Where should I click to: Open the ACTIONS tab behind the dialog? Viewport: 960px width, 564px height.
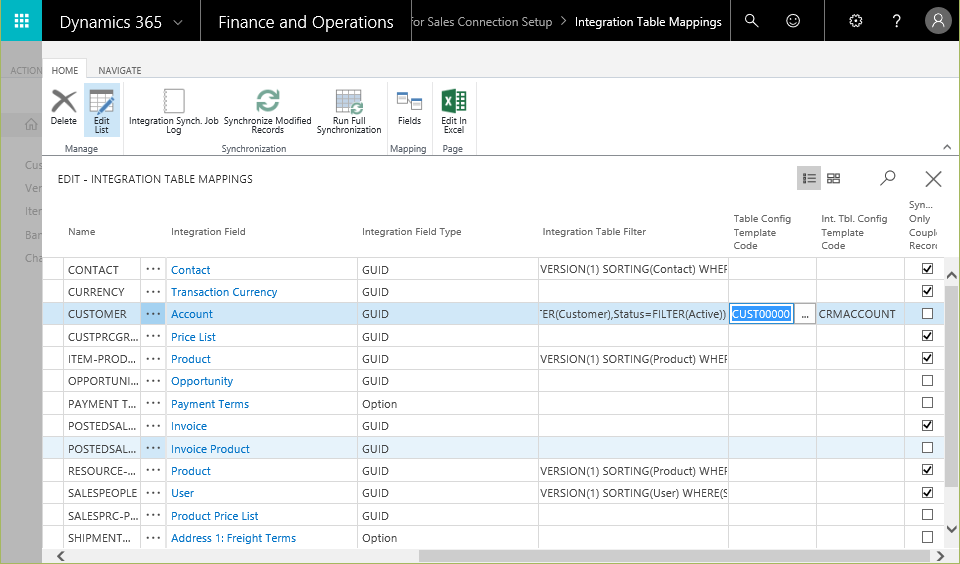click(x=26, y=70)
